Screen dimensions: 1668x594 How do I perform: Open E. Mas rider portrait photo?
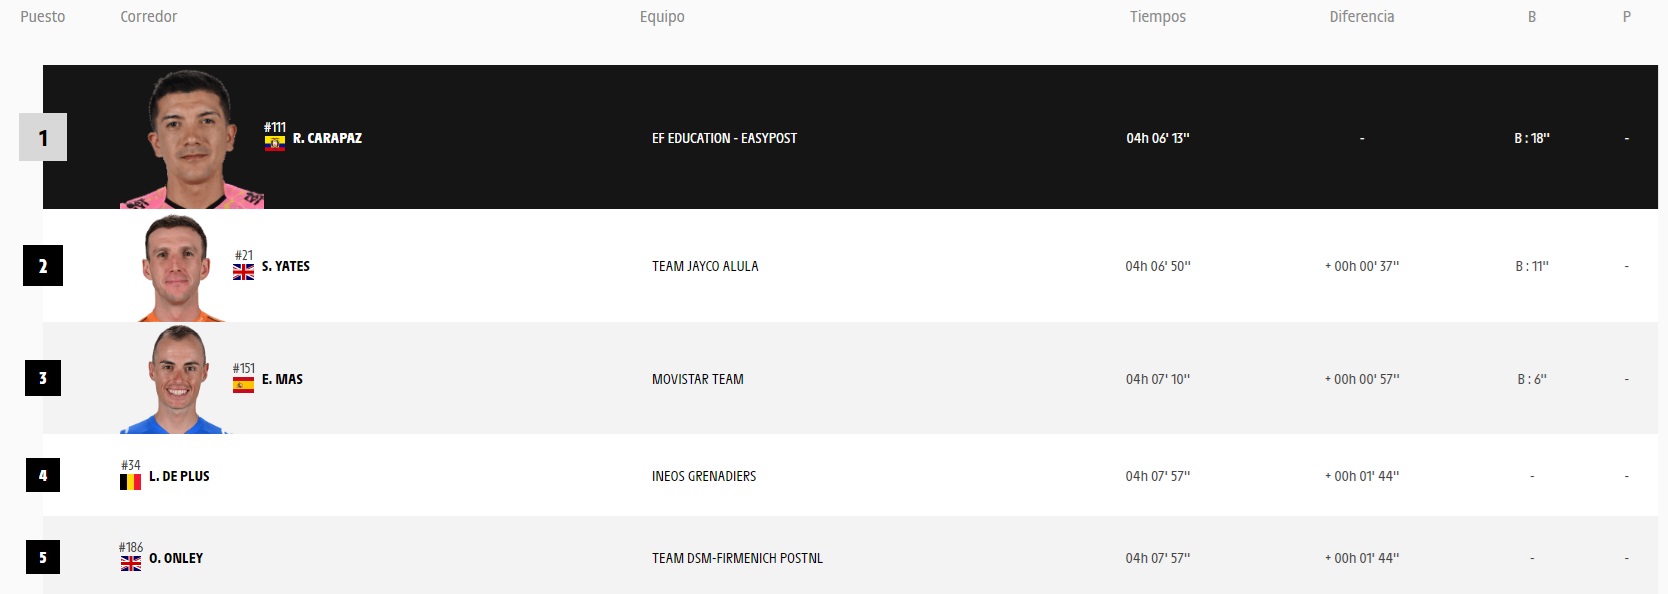pos(176,380)
